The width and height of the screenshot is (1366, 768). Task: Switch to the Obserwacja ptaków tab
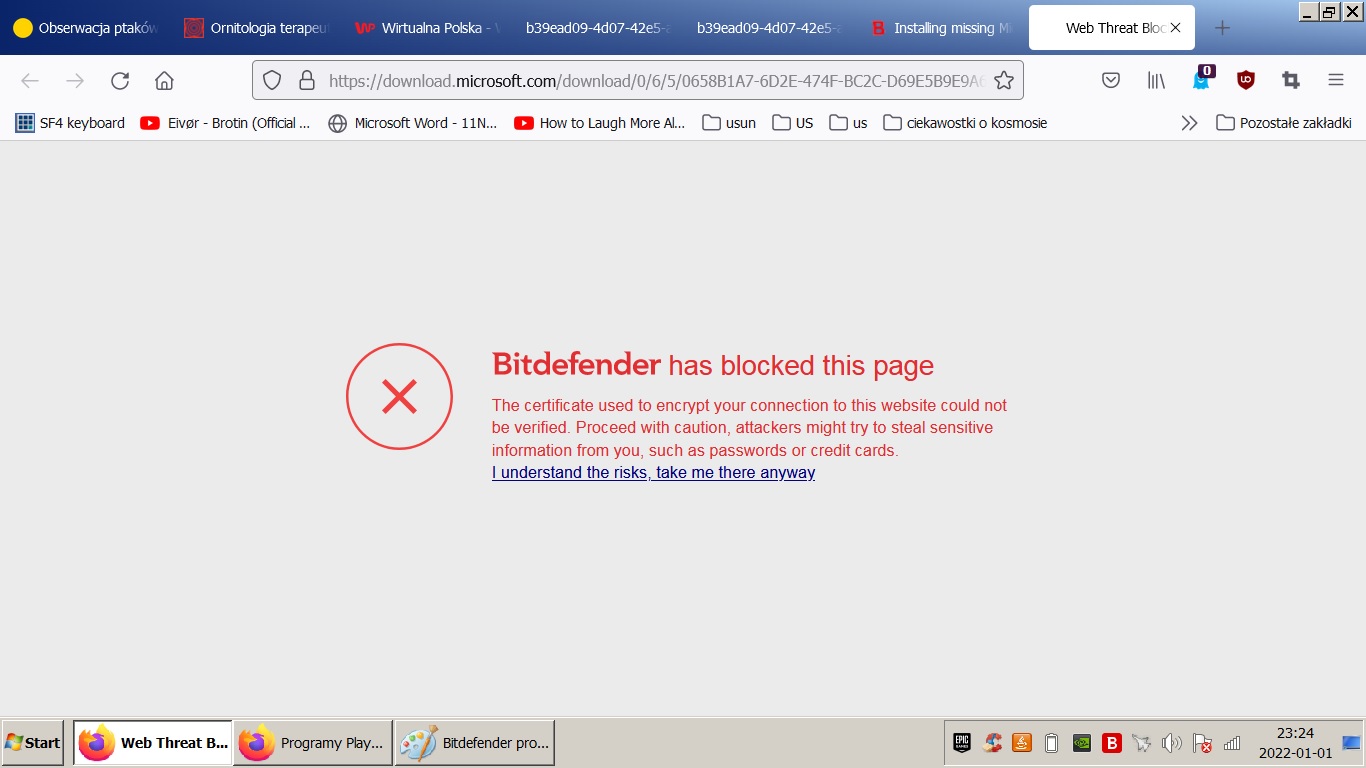tap(86, 28)
